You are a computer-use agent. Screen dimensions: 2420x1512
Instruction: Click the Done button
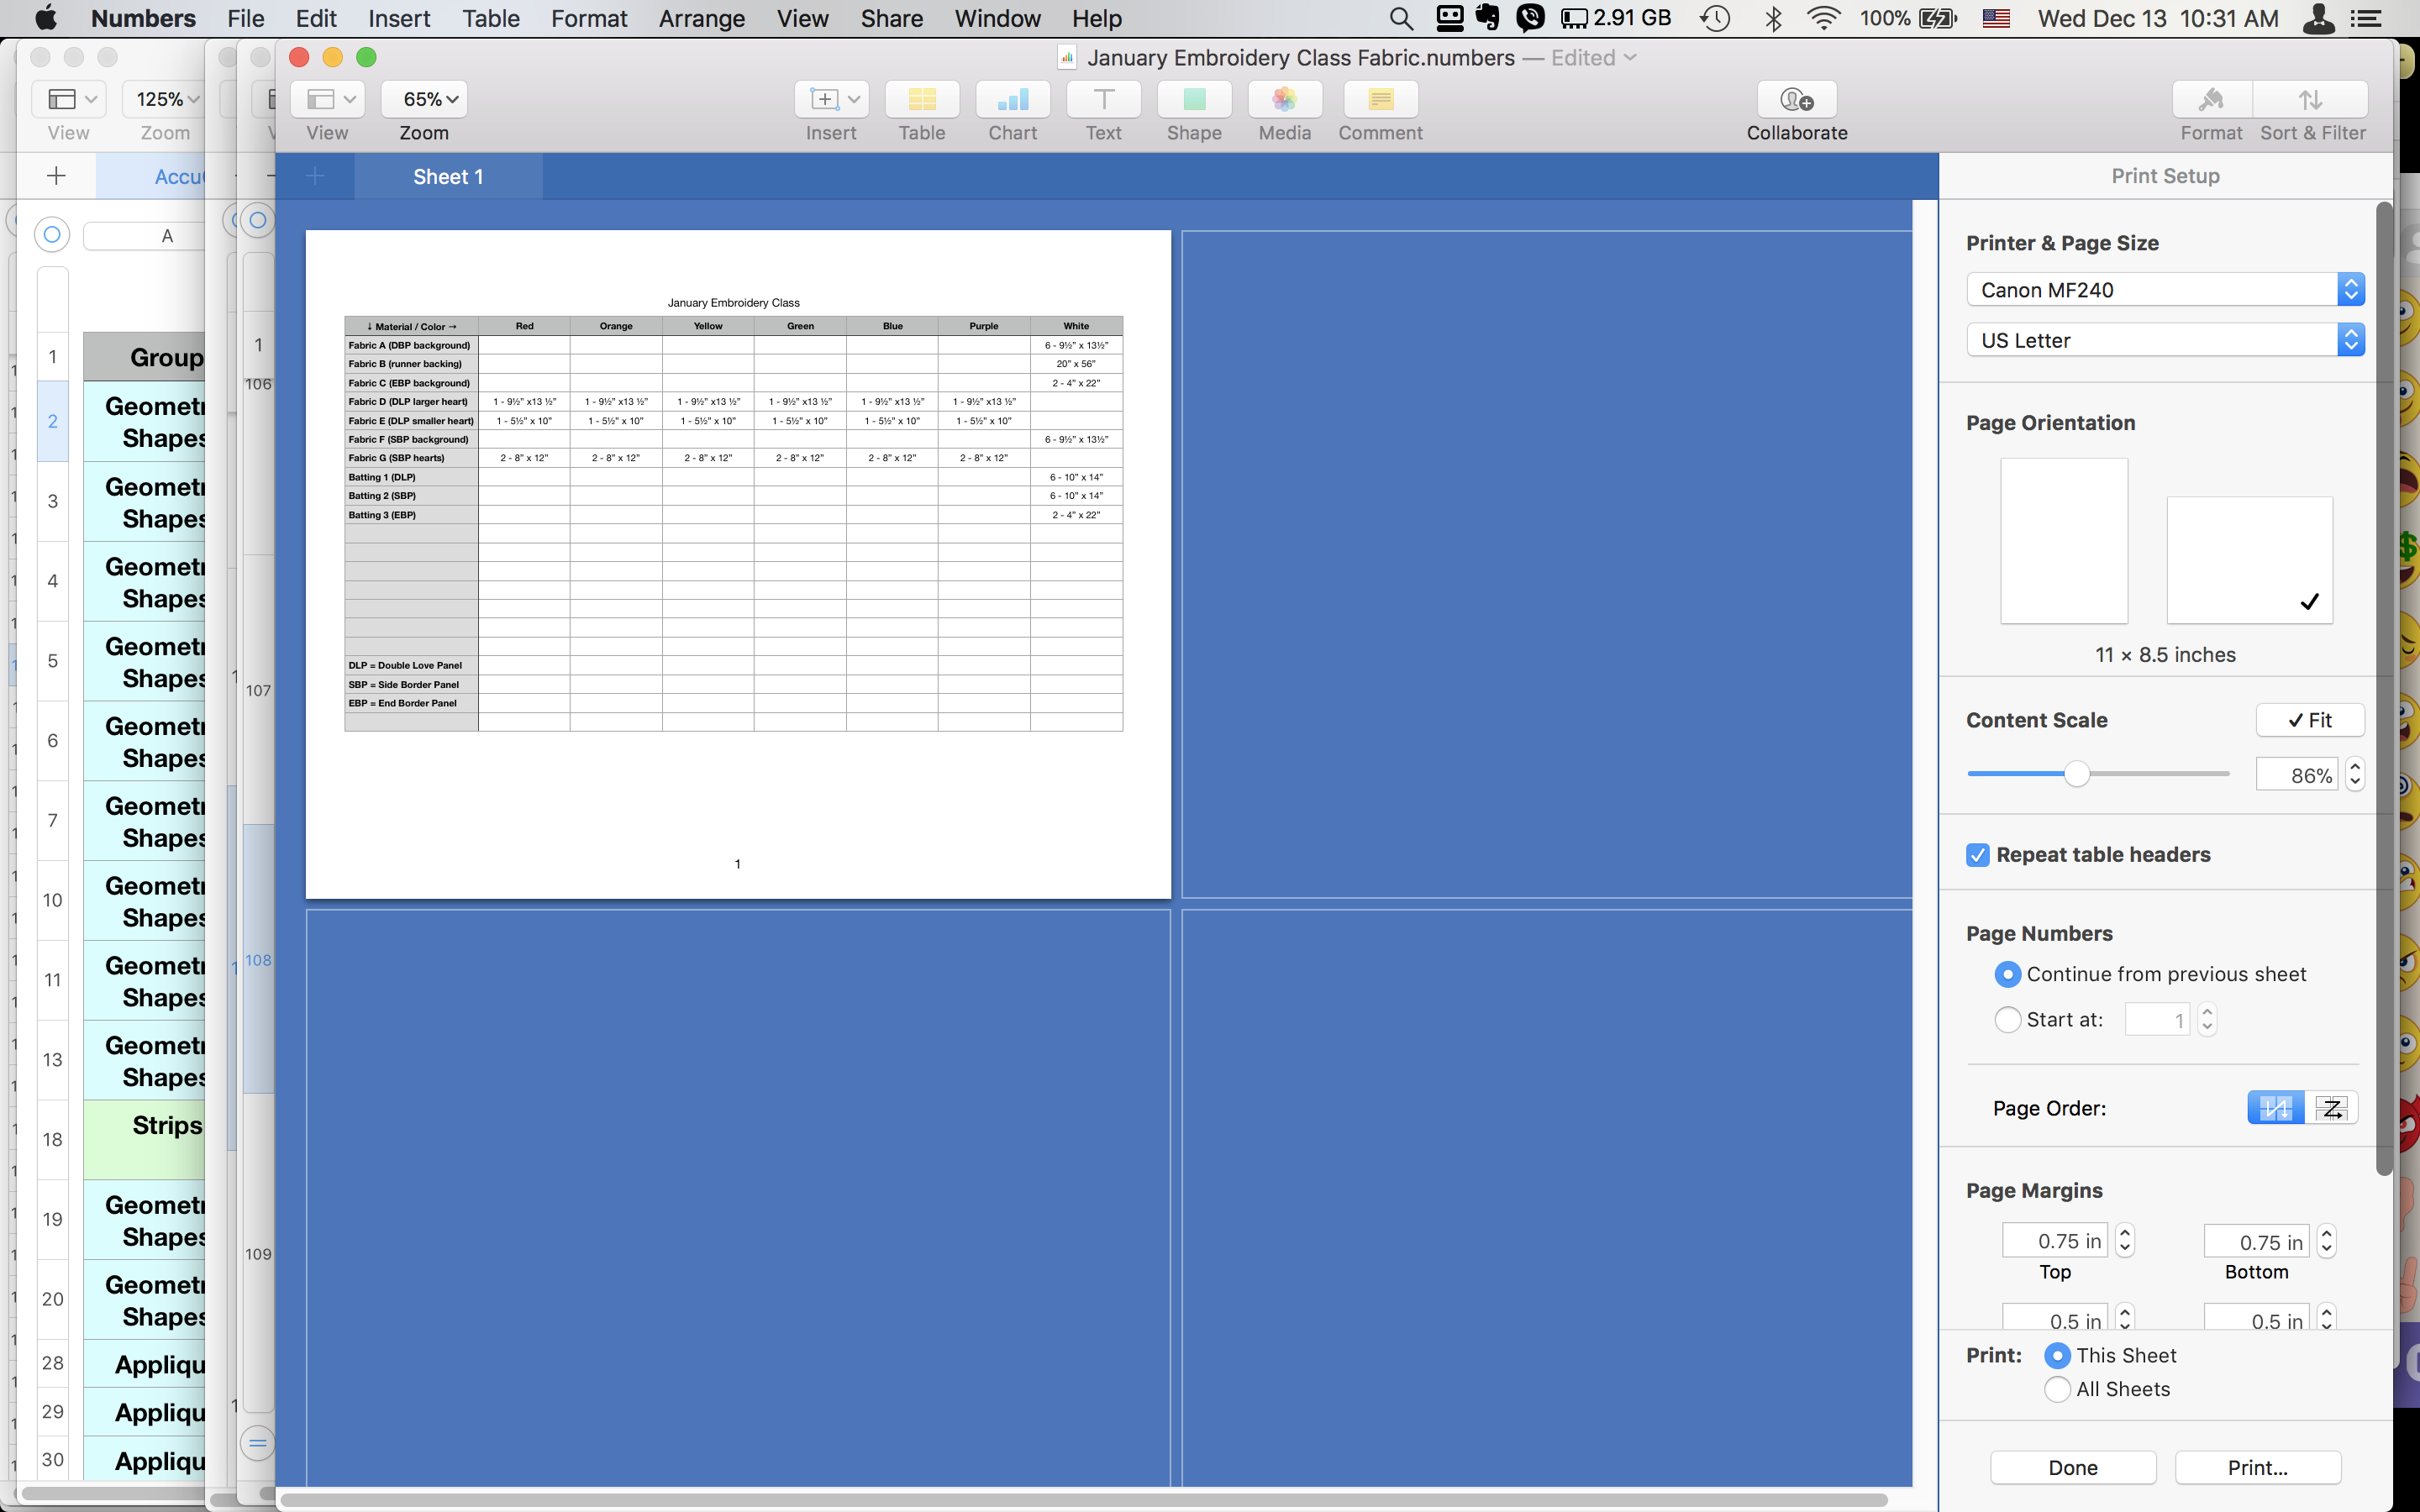tap(2072, 1467)
